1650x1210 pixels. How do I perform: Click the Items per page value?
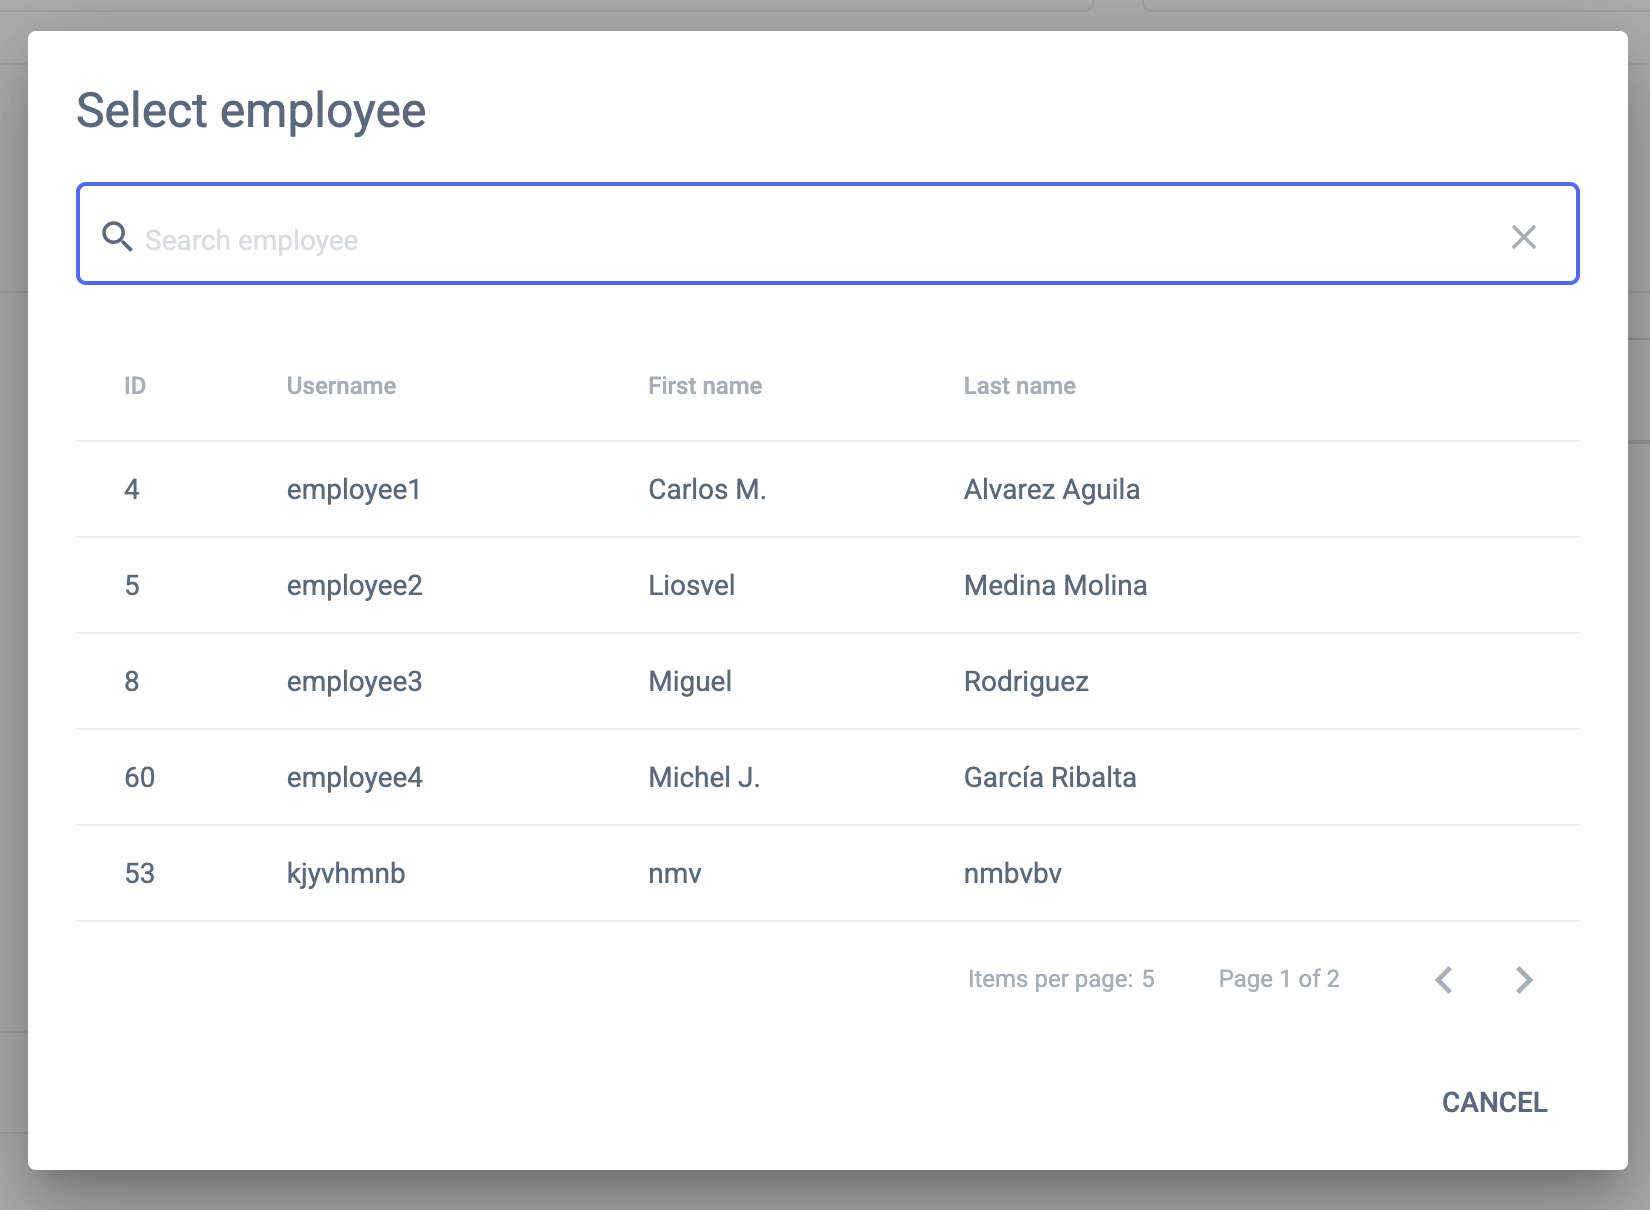pos(1148,979)
